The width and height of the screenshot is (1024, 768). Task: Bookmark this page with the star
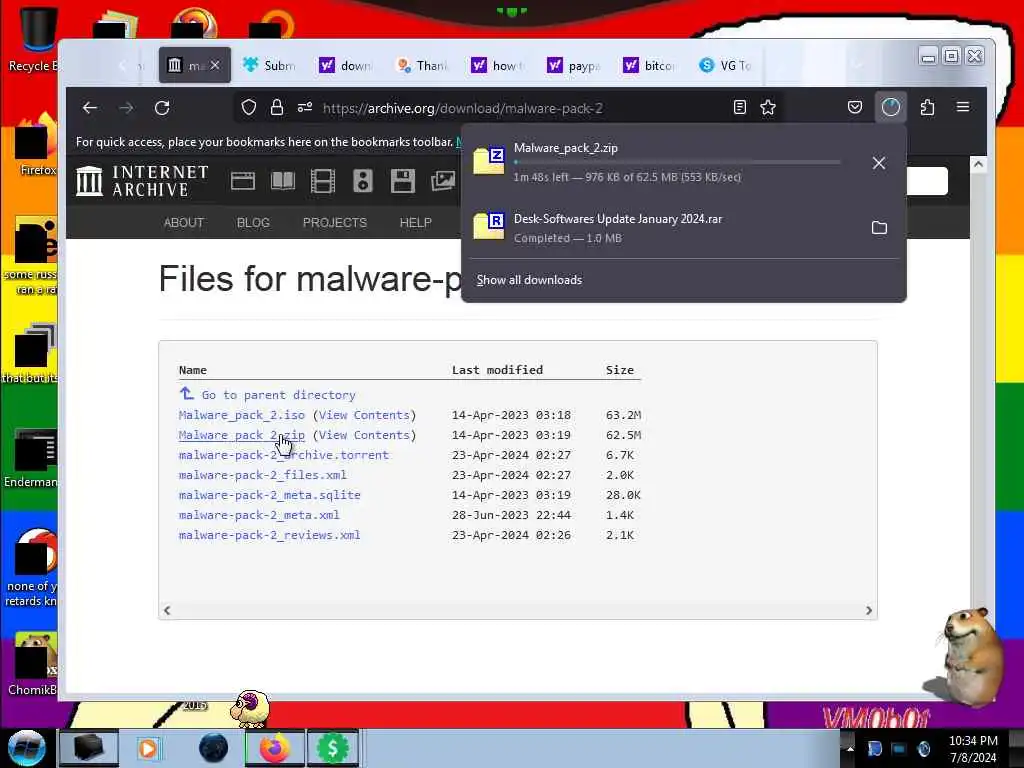[x=768, y=107]
